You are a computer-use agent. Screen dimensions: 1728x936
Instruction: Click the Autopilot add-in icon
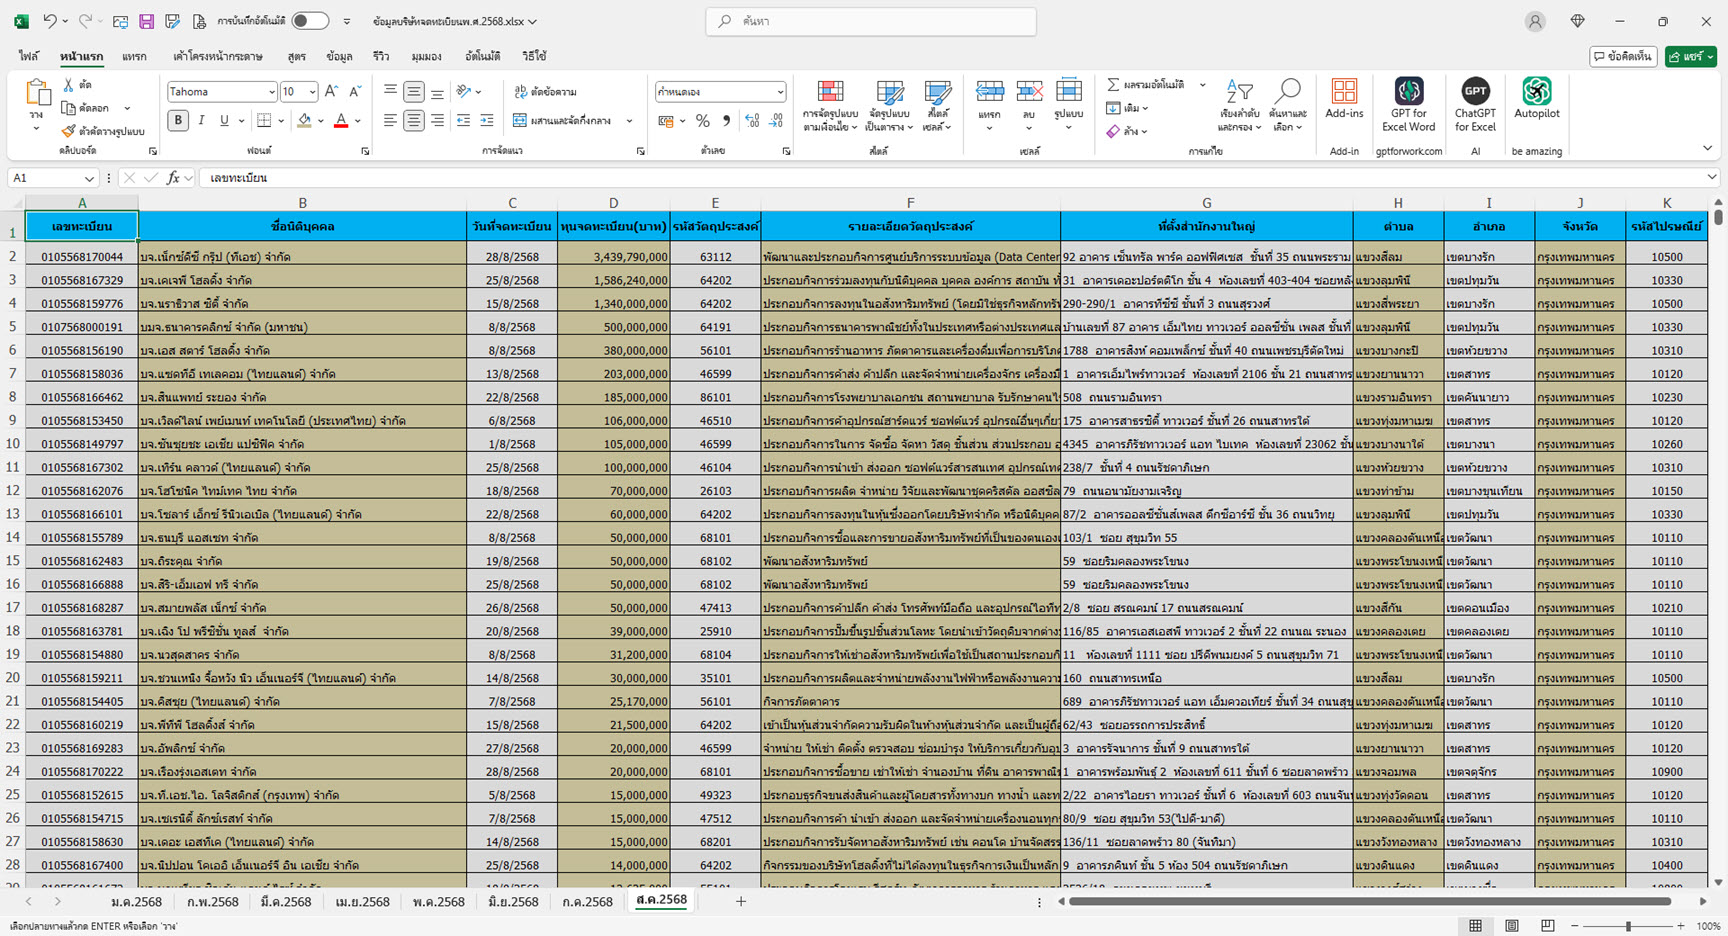[x=1536, y=93]
